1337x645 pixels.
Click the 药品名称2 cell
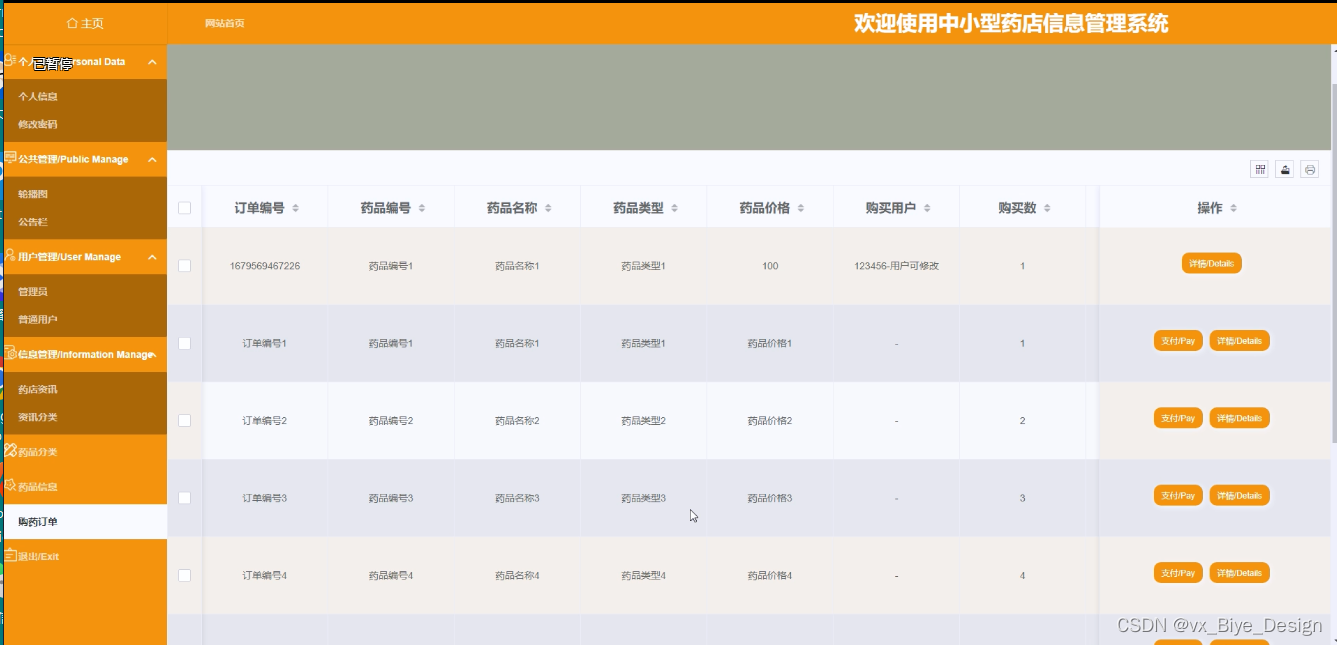tap(517, 420)
